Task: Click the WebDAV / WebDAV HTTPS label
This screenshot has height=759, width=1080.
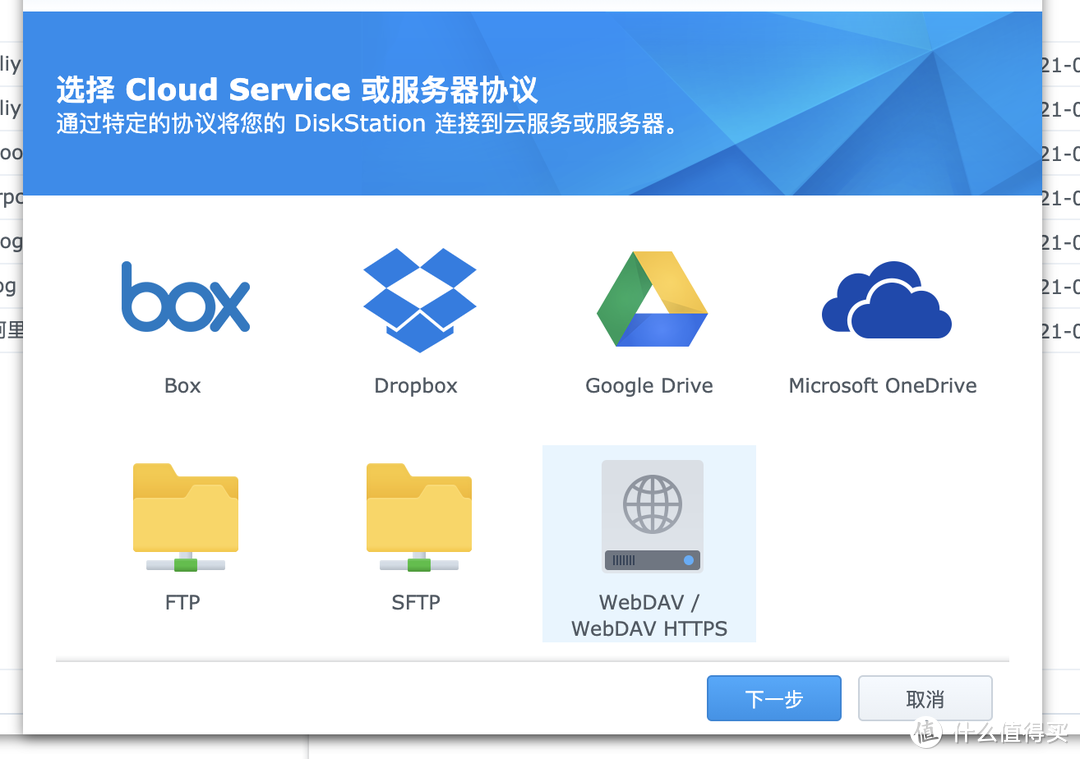Action: [x=649, y=615]
